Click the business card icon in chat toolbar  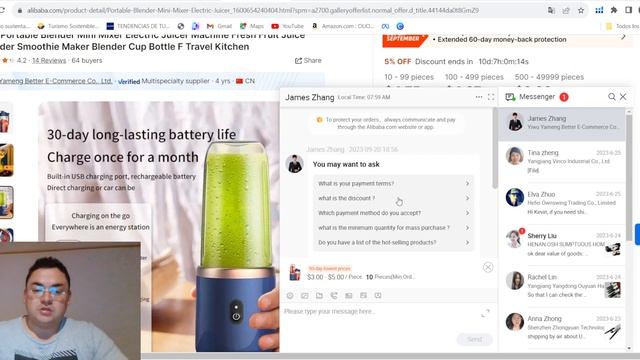pyautogui.click(x=349, y=296)
